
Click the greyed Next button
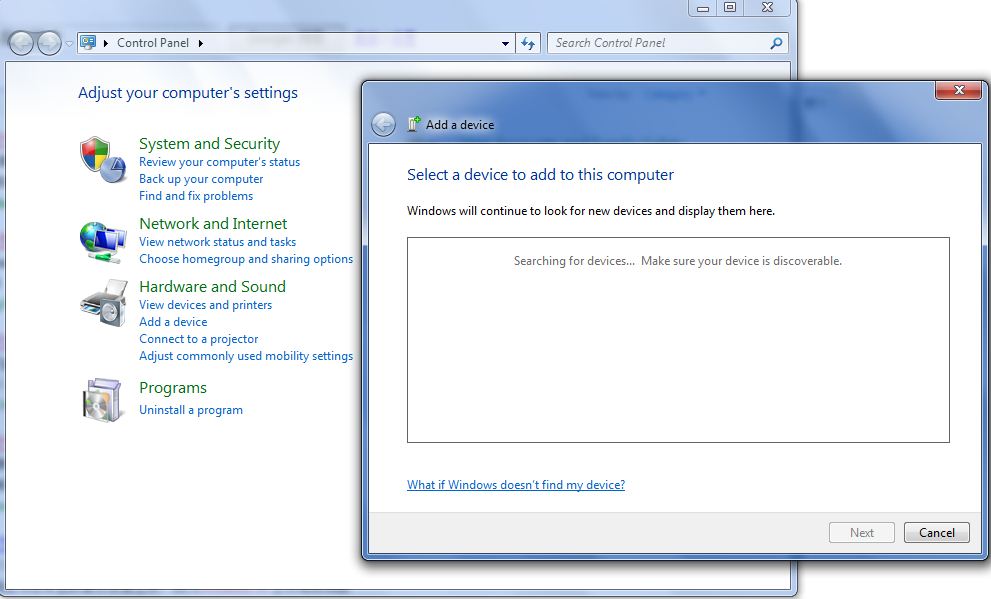pyautogui.click(x=861, y=533)
